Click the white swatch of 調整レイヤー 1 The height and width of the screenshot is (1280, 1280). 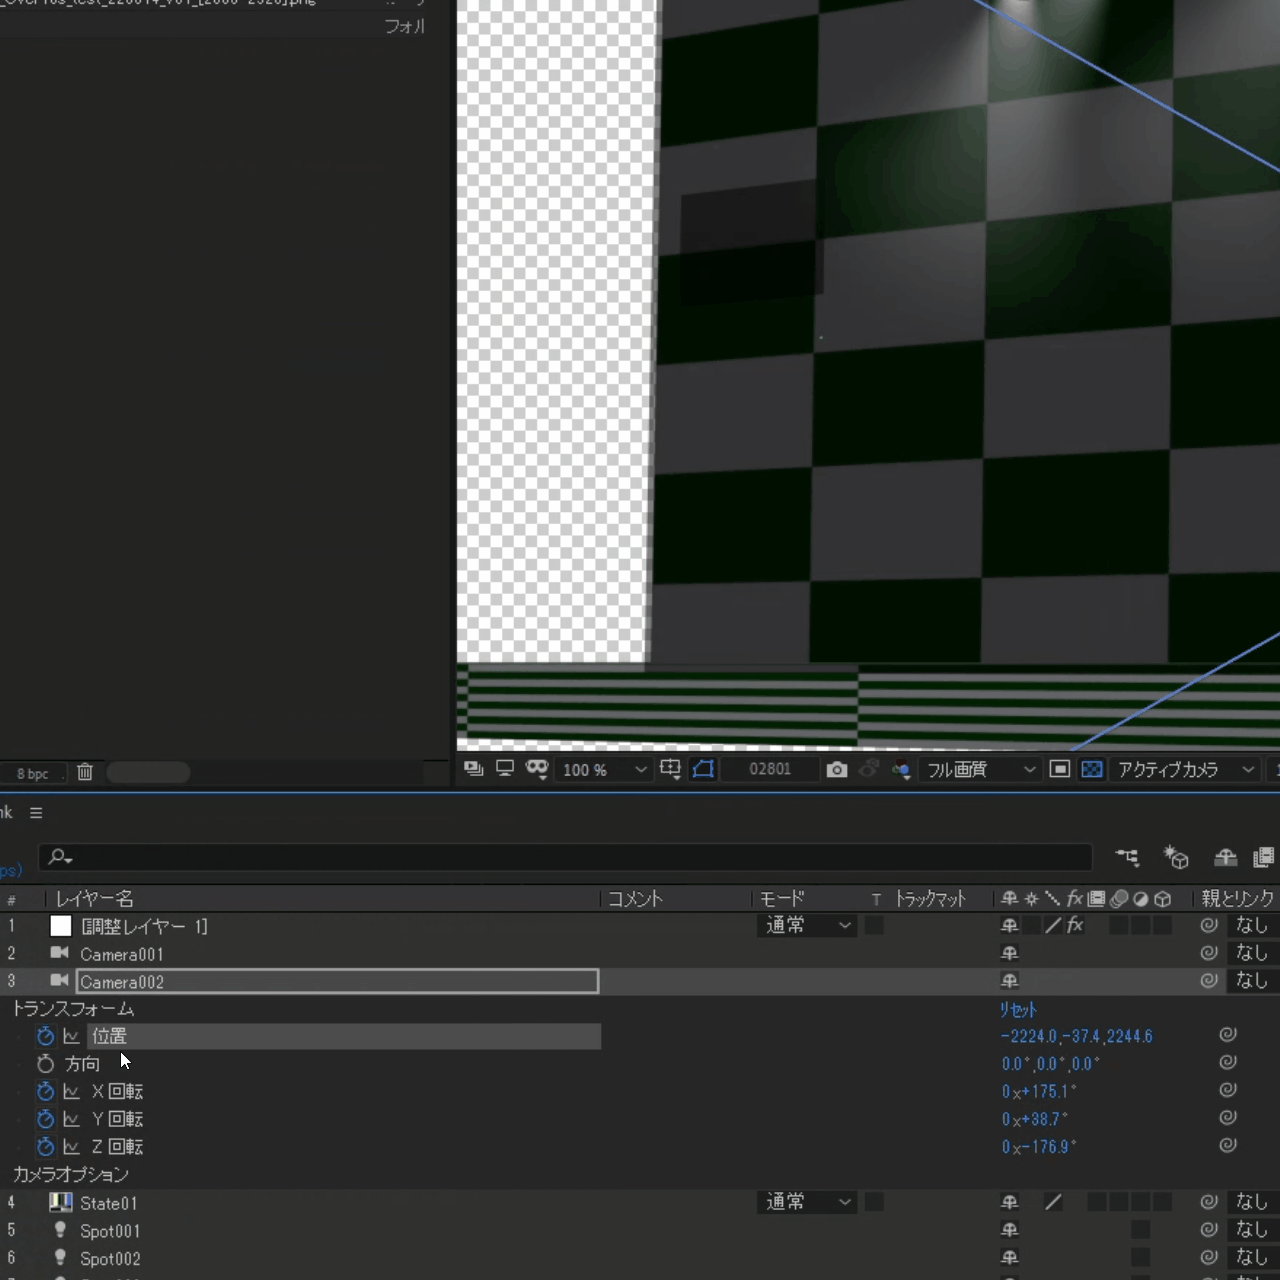pos(61,926)
